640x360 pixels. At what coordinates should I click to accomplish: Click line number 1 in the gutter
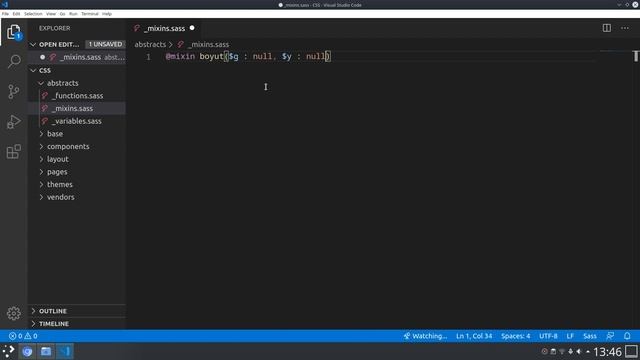click(x=149, y=57)
